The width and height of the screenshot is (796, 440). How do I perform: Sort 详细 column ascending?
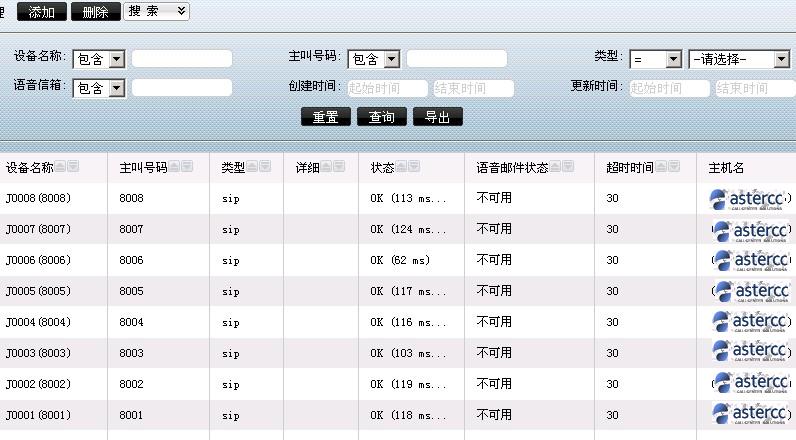326,166
